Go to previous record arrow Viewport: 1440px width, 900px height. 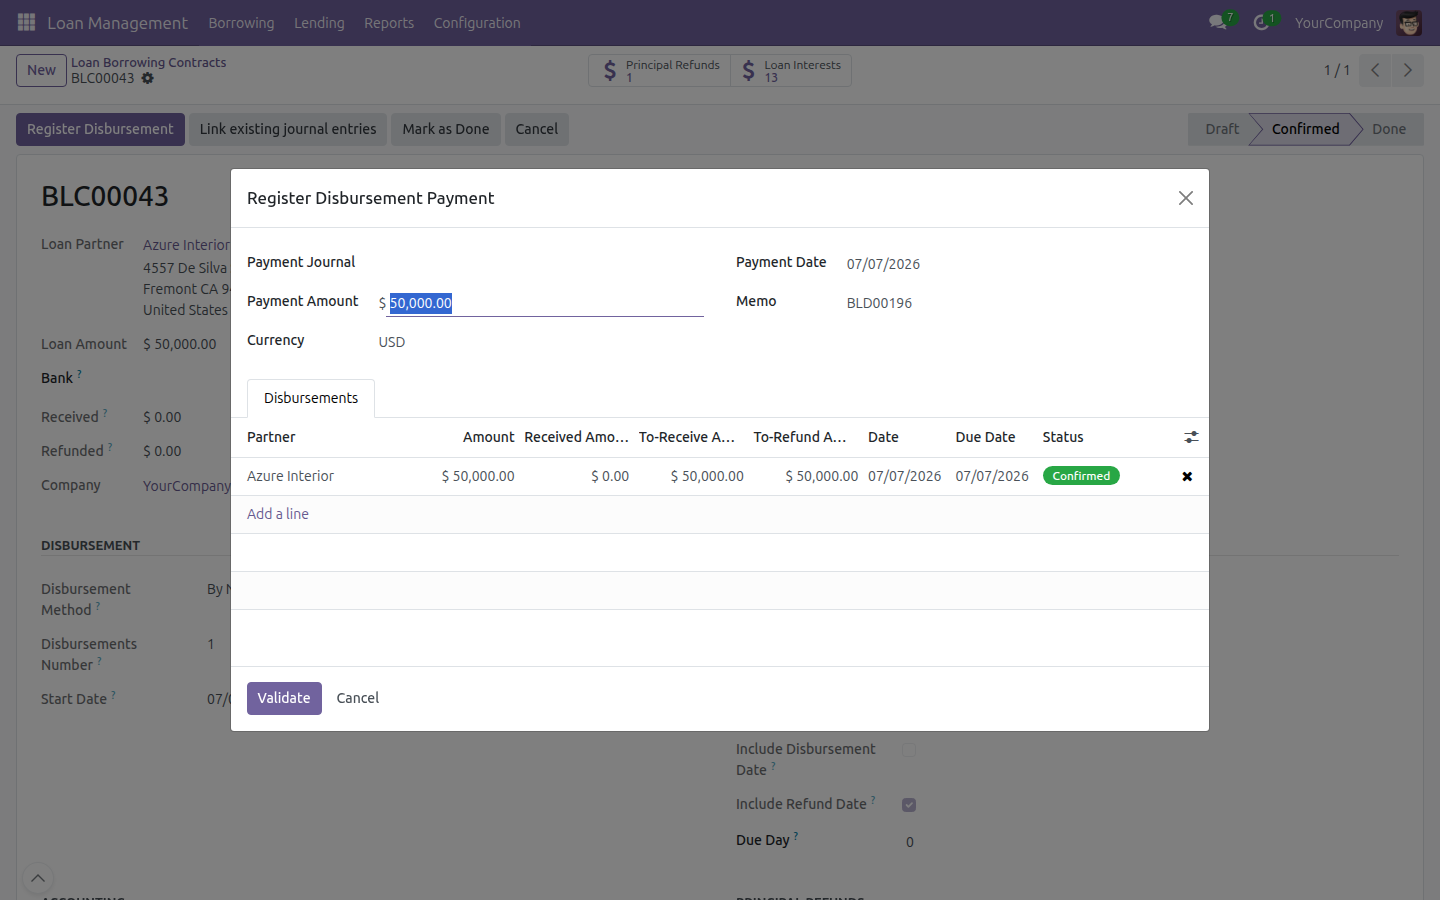[x=1375, y=70]
